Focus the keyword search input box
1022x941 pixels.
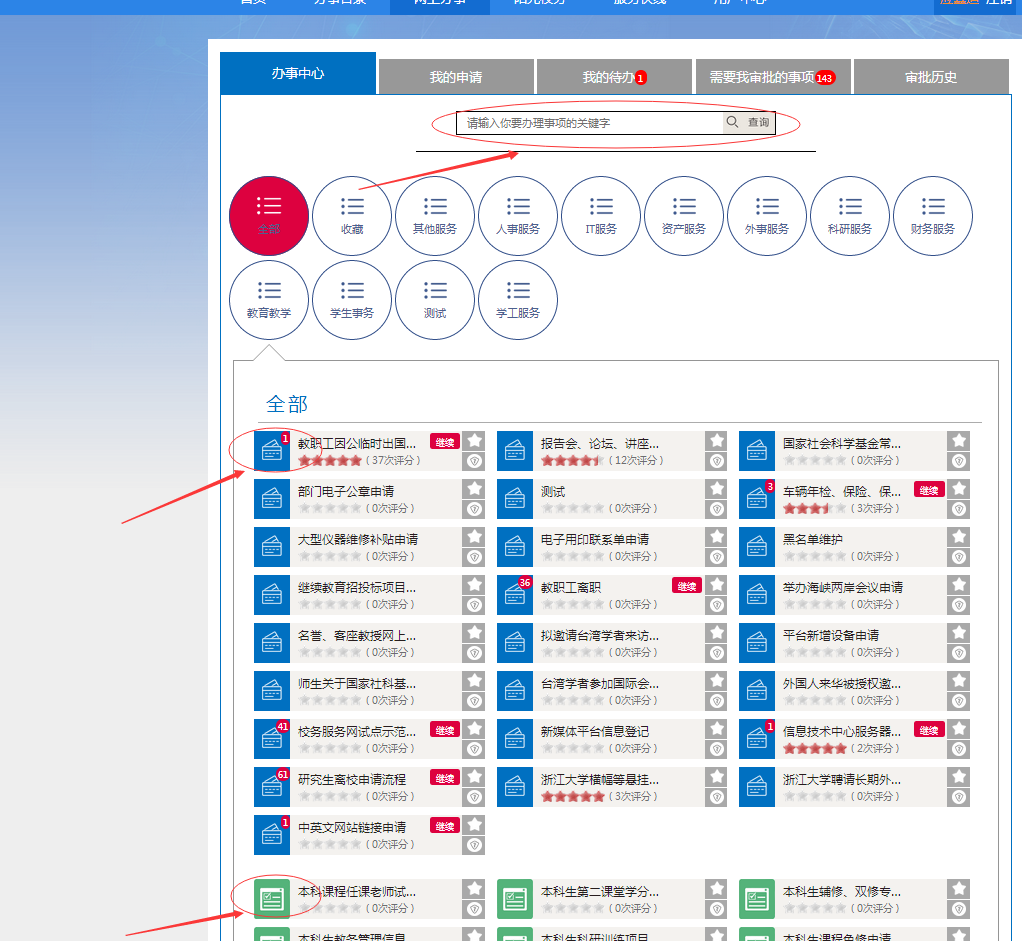coord(590,123)
